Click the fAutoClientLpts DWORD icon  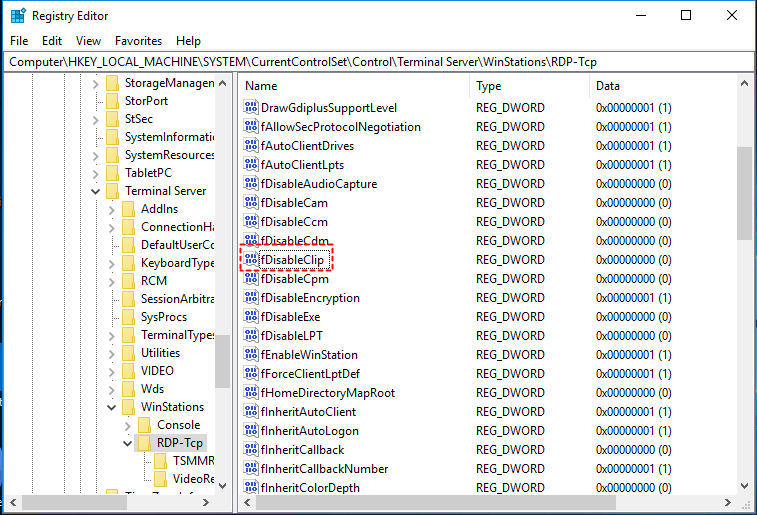click(251, 165)
